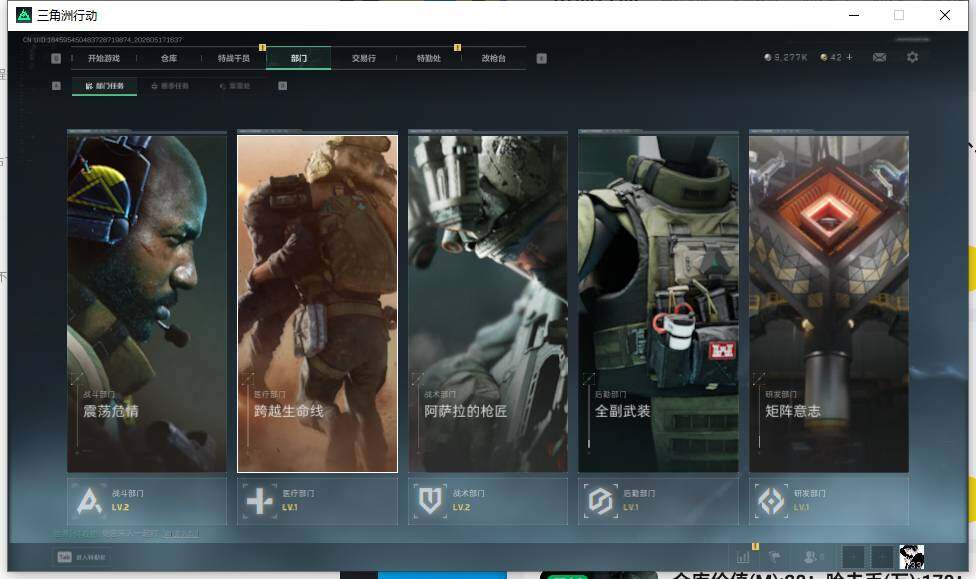
Task: Open the 矩阵意志 mission card
Action: pos(829,303)
